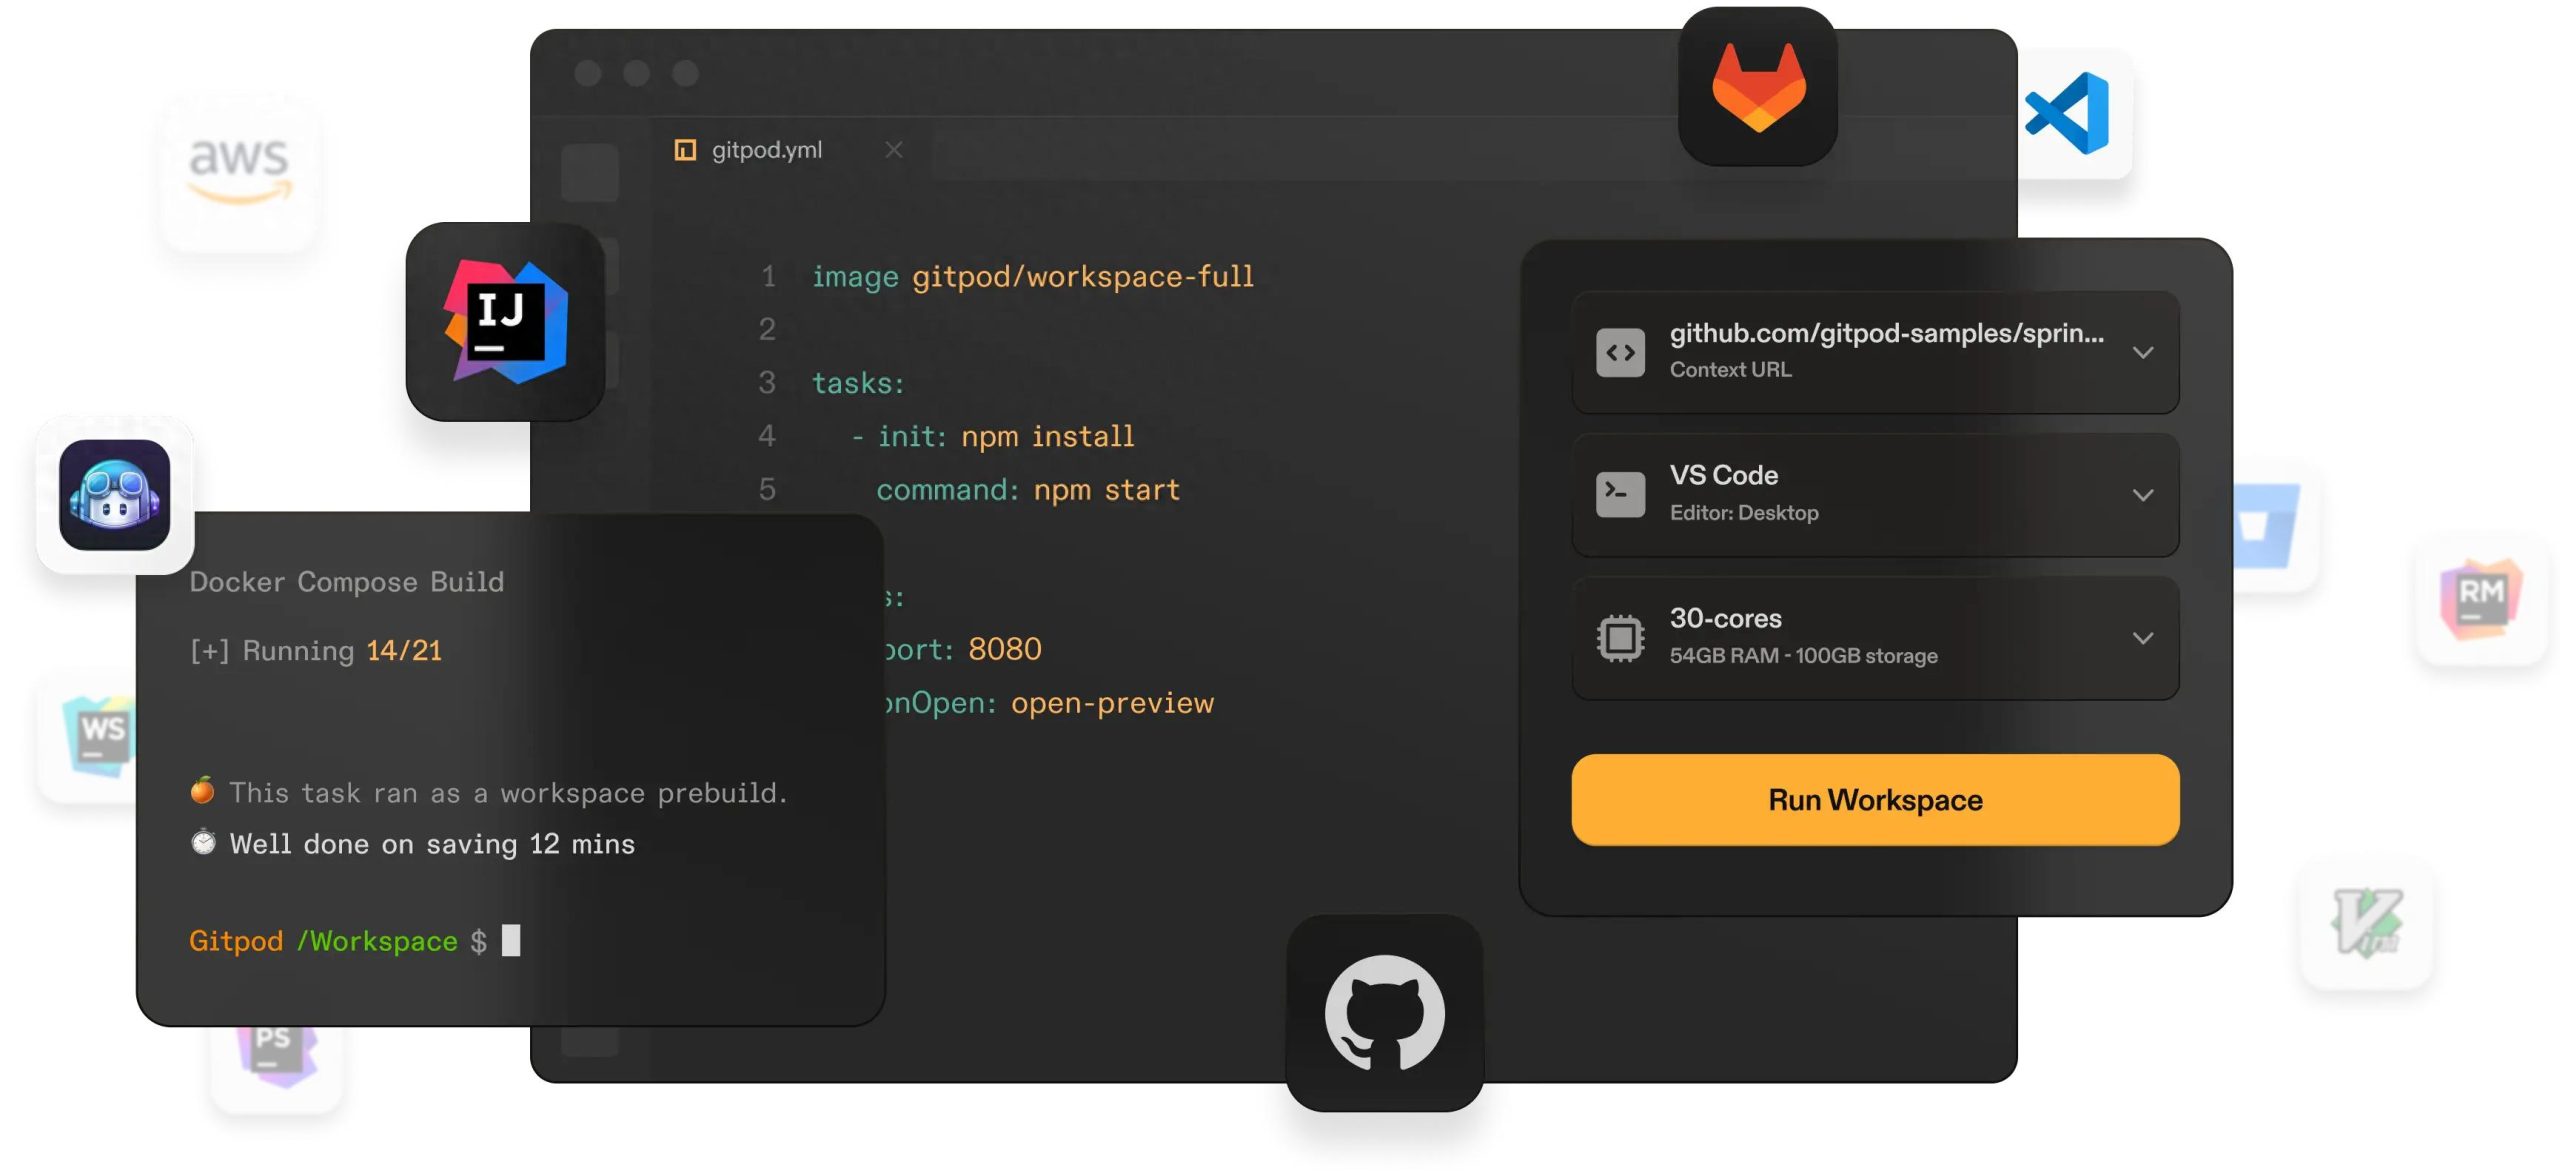Click the terminal prompt cursor block
Viewport: 2560px width, 1176px height.
tap(511, 940)
